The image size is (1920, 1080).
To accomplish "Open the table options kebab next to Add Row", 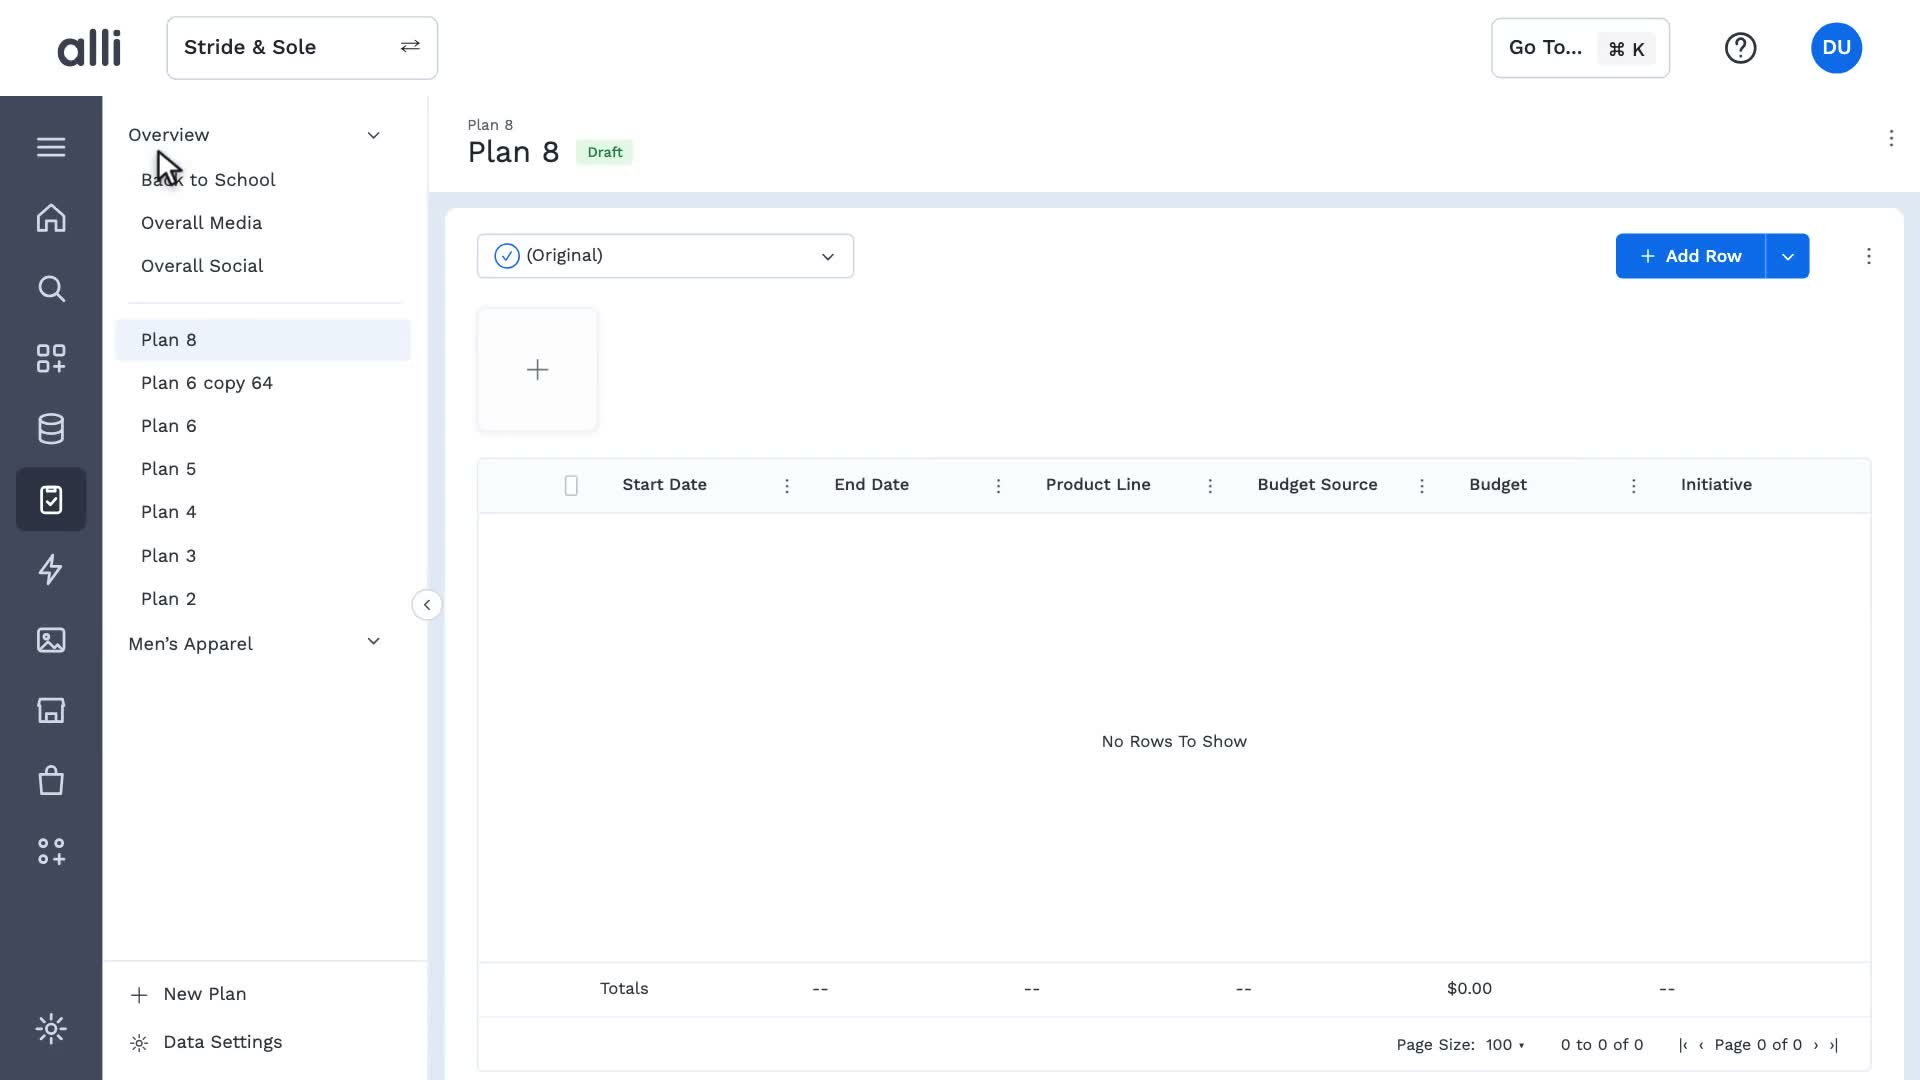I will 1868,256.
